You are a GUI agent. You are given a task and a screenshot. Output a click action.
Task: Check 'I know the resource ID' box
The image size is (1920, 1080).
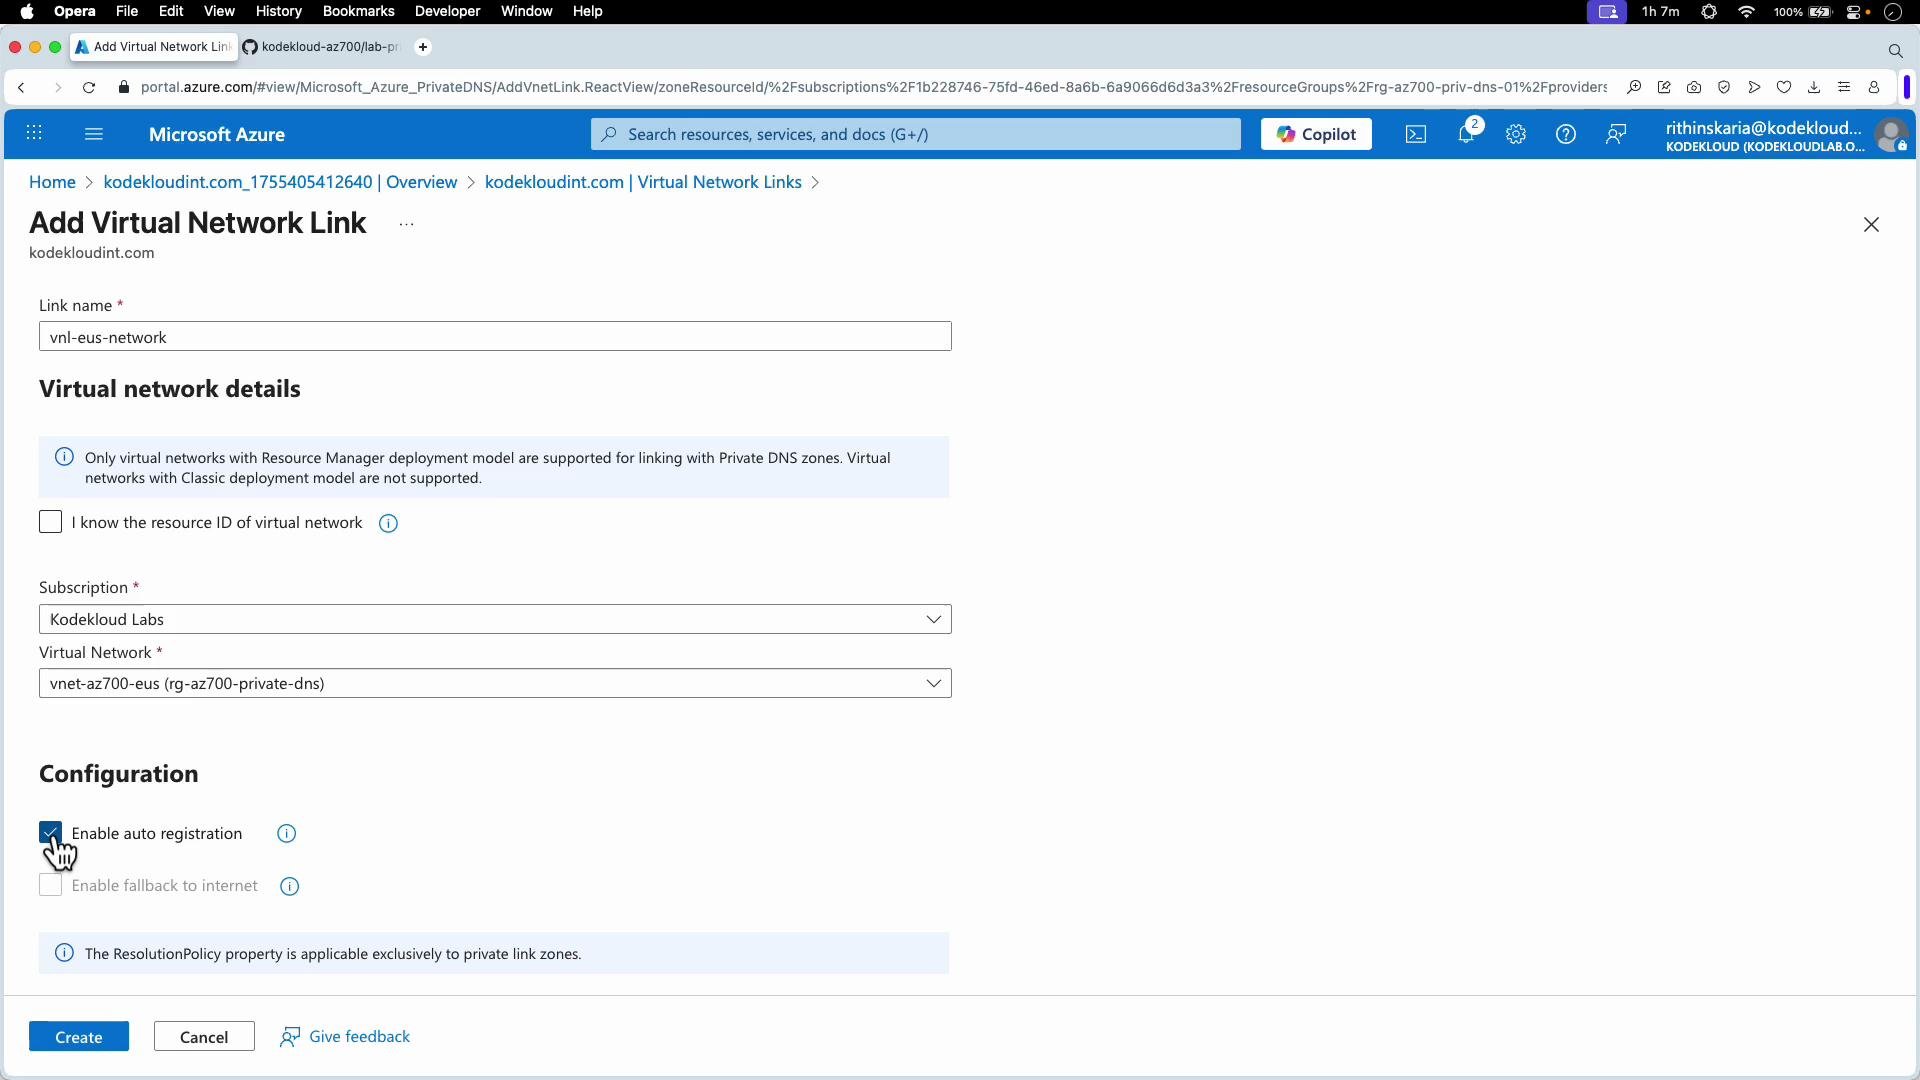[50, 522]
